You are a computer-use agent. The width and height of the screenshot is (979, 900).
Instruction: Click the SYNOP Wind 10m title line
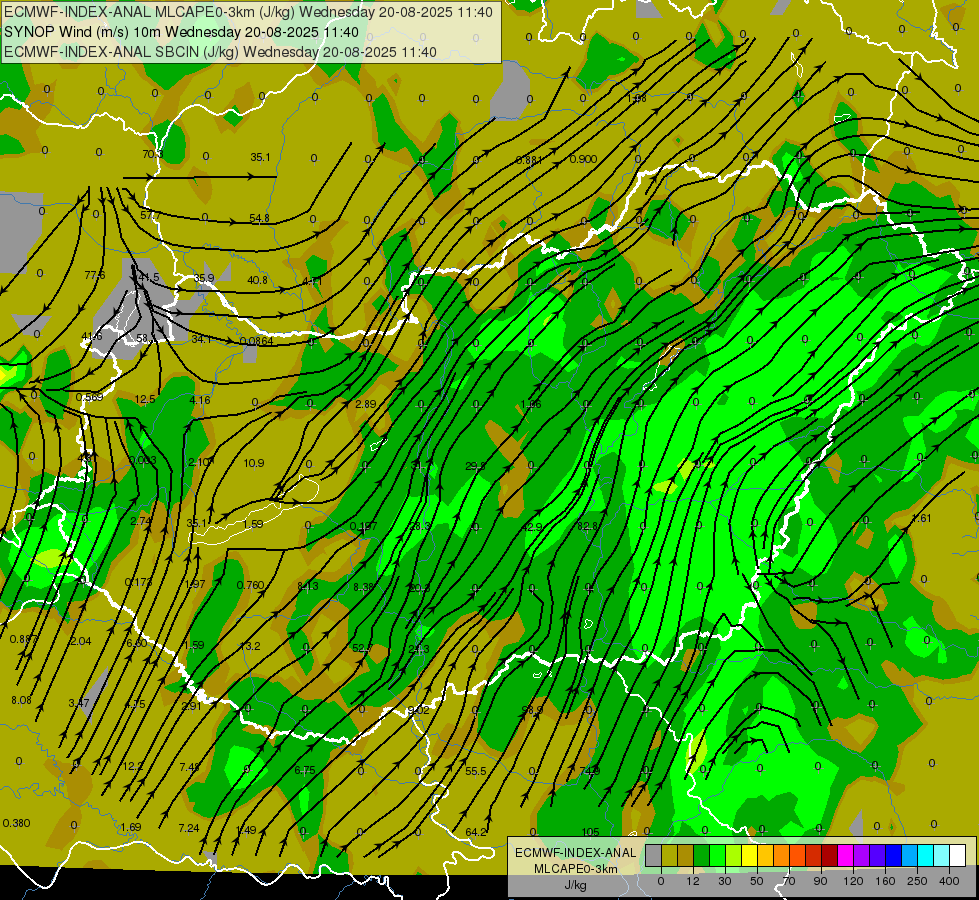click(x=181, y=32)
